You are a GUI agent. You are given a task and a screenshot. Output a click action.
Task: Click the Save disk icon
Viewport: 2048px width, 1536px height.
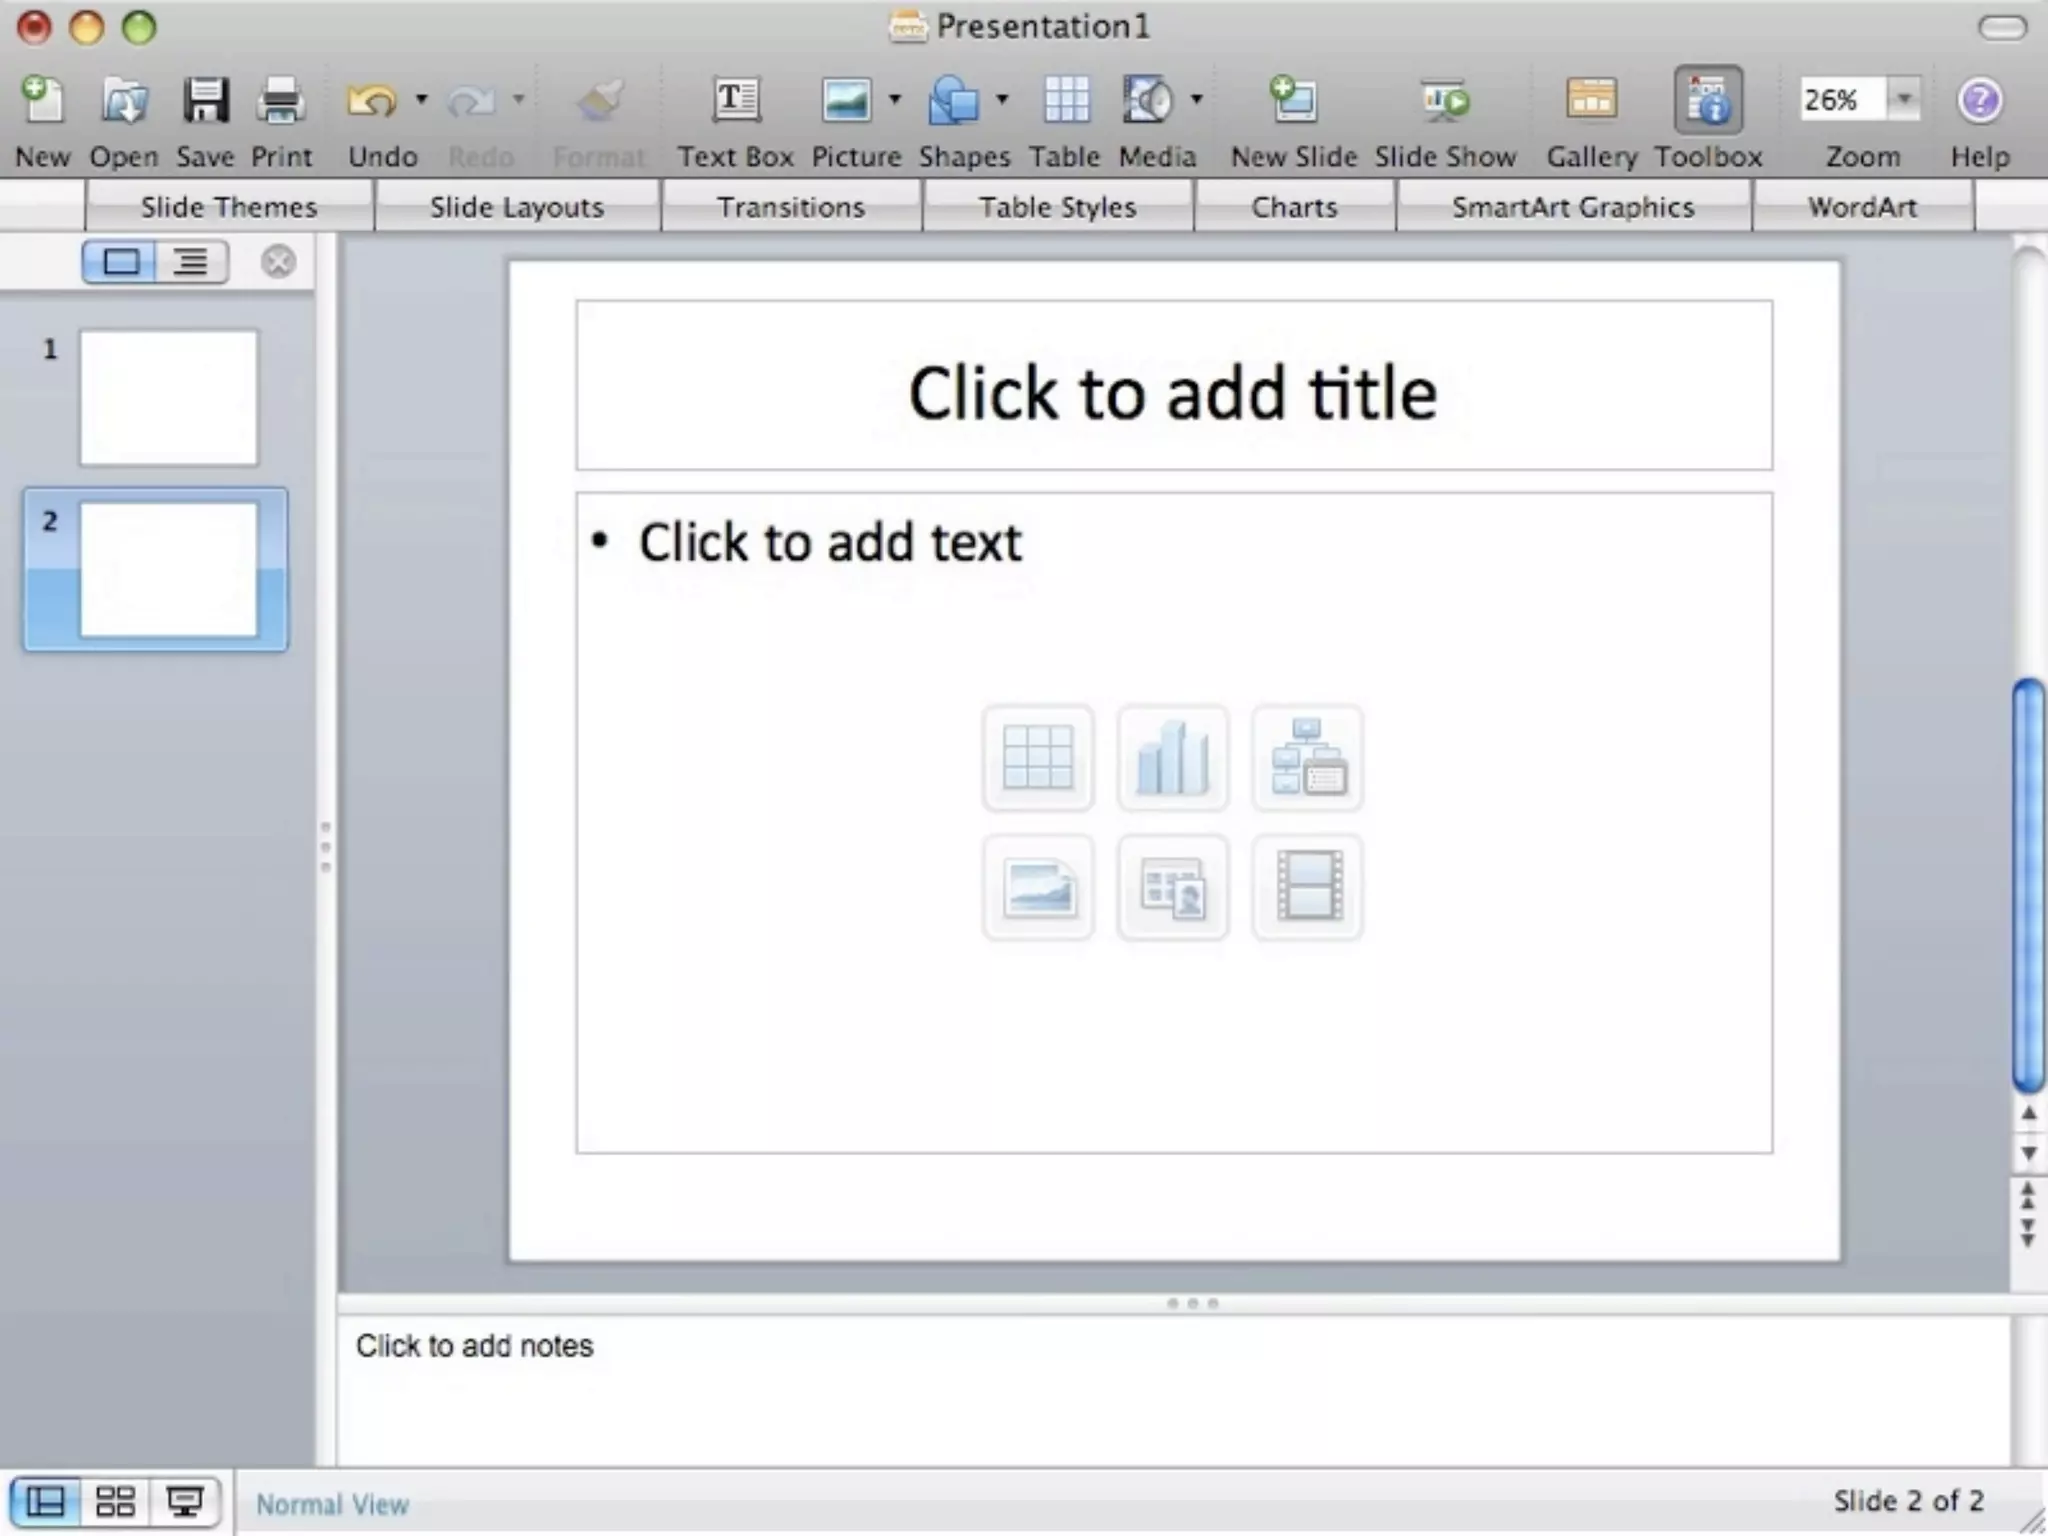click(205, 101)
